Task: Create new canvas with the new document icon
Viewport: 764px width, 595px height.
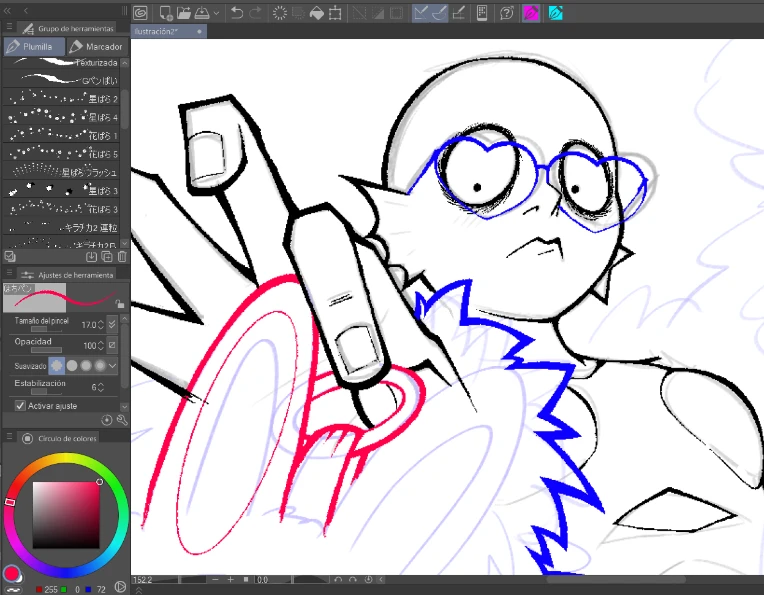Action: coord(166,13)
